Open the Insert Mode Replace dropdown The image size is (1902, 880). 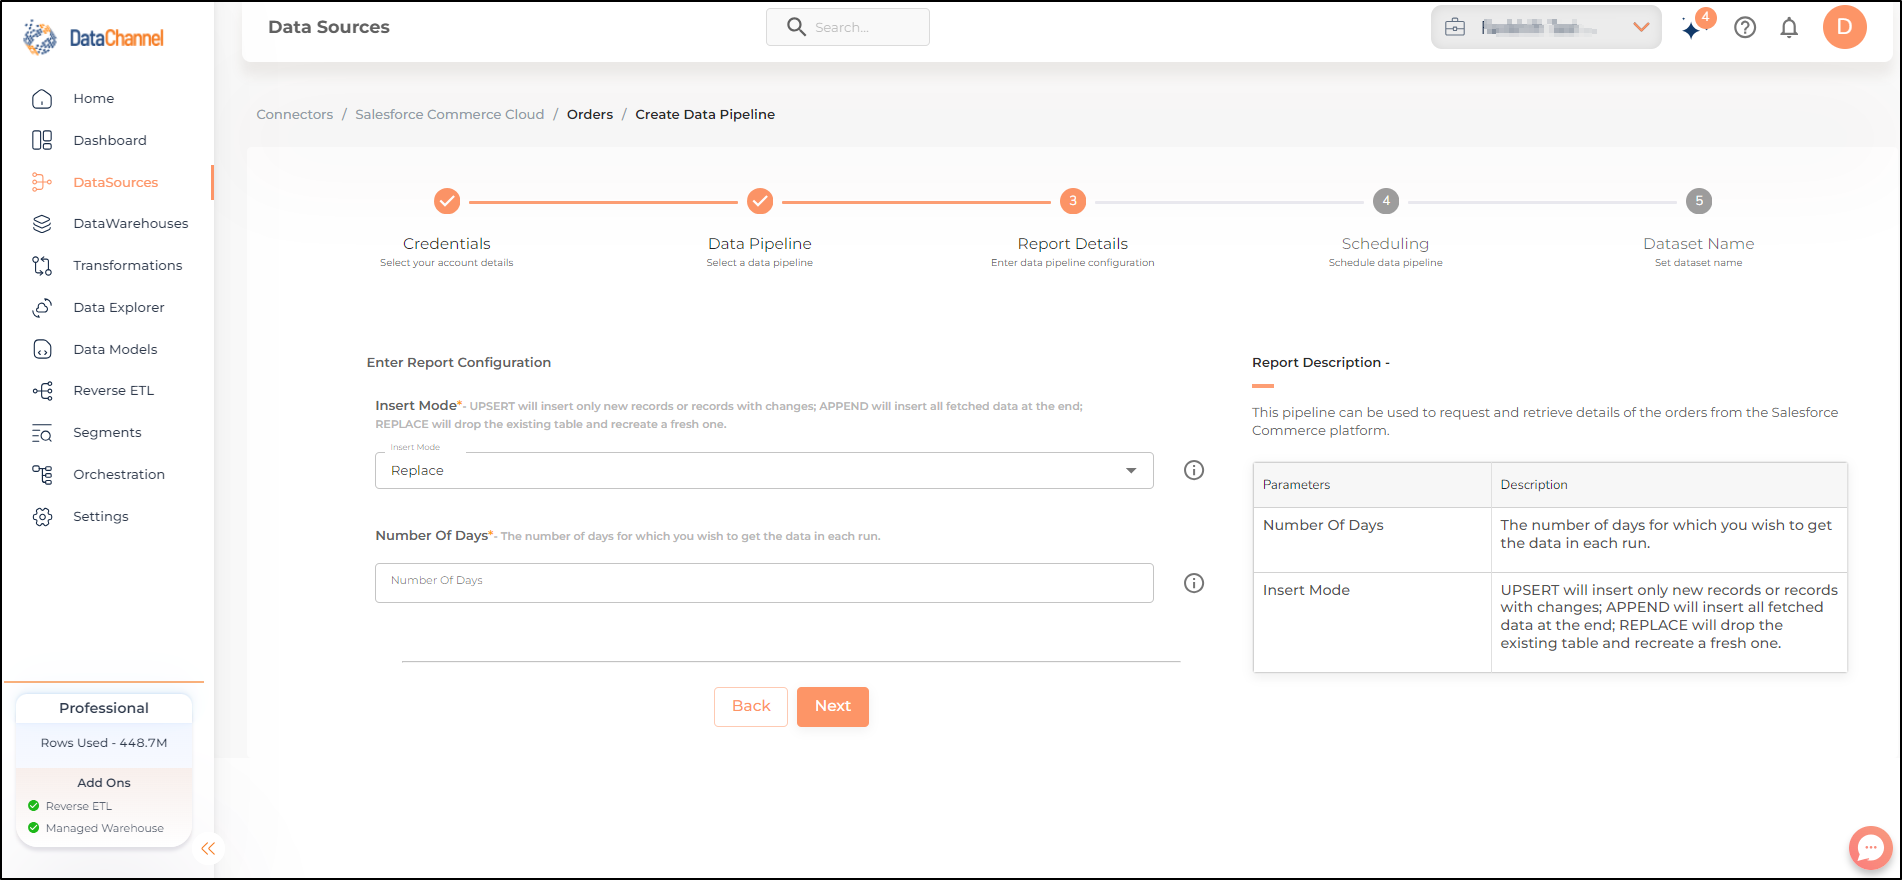pyautogui.click(x=764, y=470)
